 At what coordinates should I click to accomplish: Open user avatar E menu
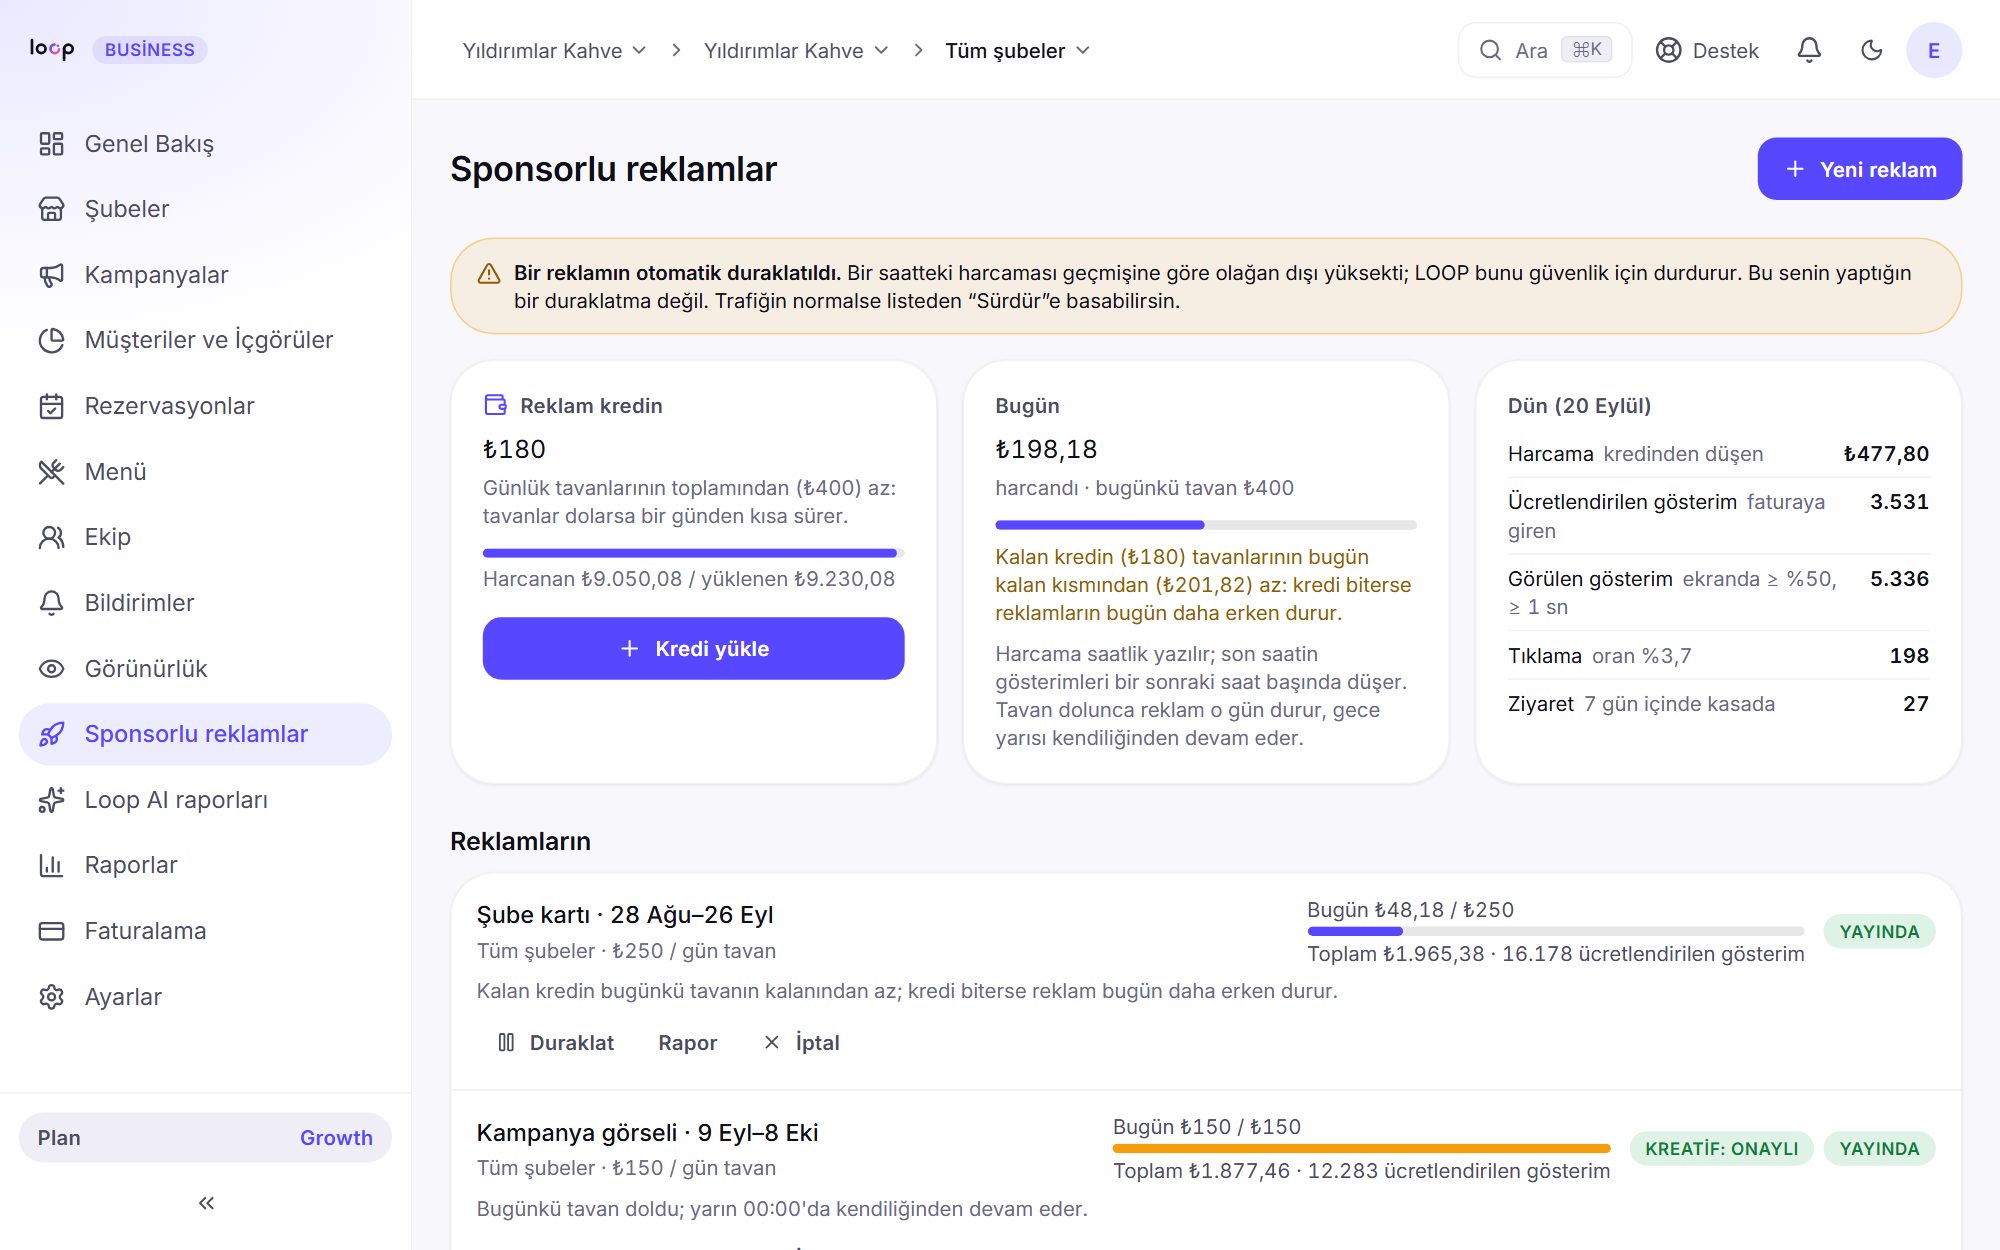pos(1934,50)
